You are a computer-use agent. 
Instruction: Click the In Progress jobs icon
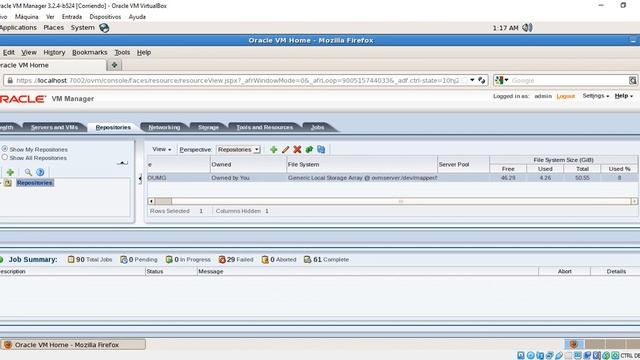click(169, 260)
